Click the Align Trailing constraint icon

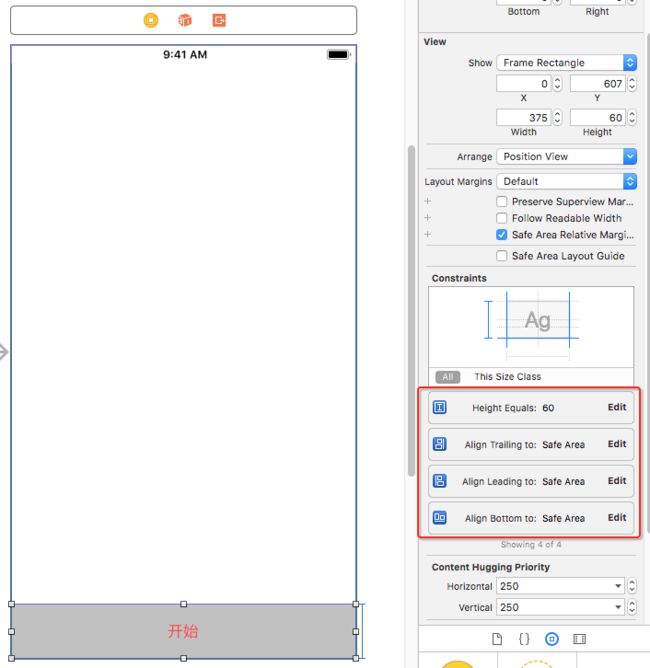[440, 444]
